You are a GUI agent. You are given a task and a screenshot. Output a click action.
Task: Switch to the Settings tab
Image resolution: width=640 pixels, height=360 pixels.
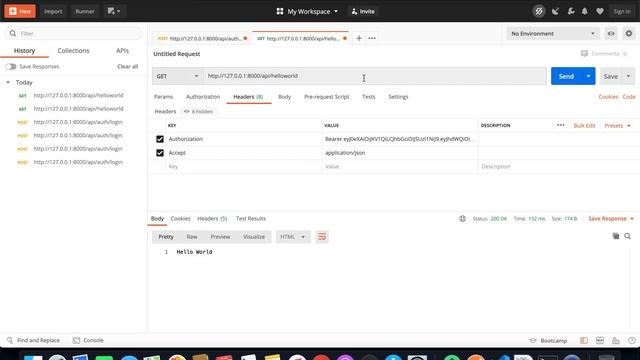point(398,97)
